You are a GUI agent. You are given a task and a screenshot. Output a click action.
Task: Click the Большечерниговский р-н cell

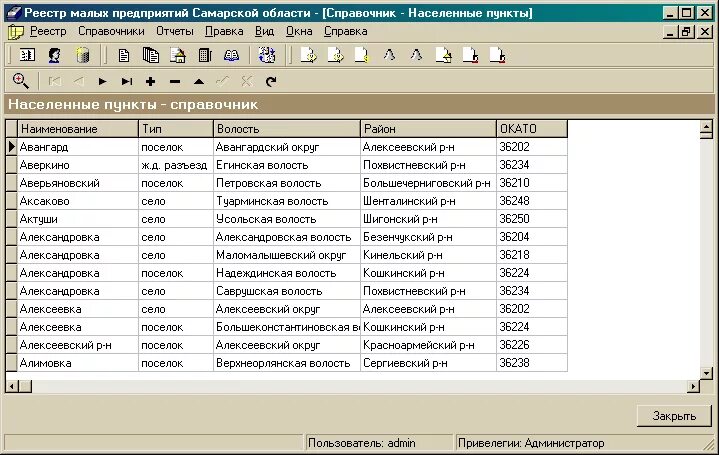pos(428,183)
